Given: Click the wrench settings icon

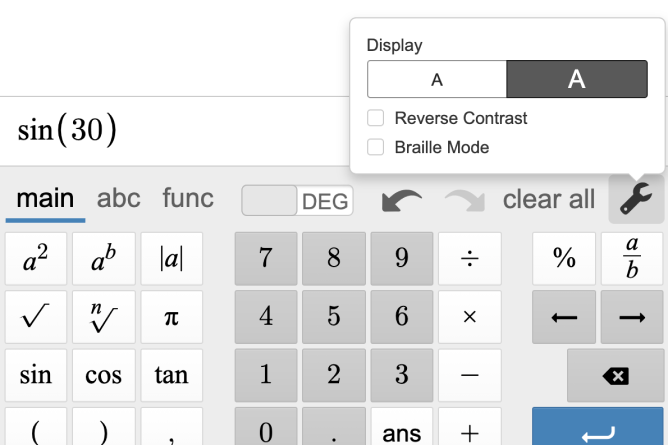Looking at the screenshot, I should [x=636, y=200].
